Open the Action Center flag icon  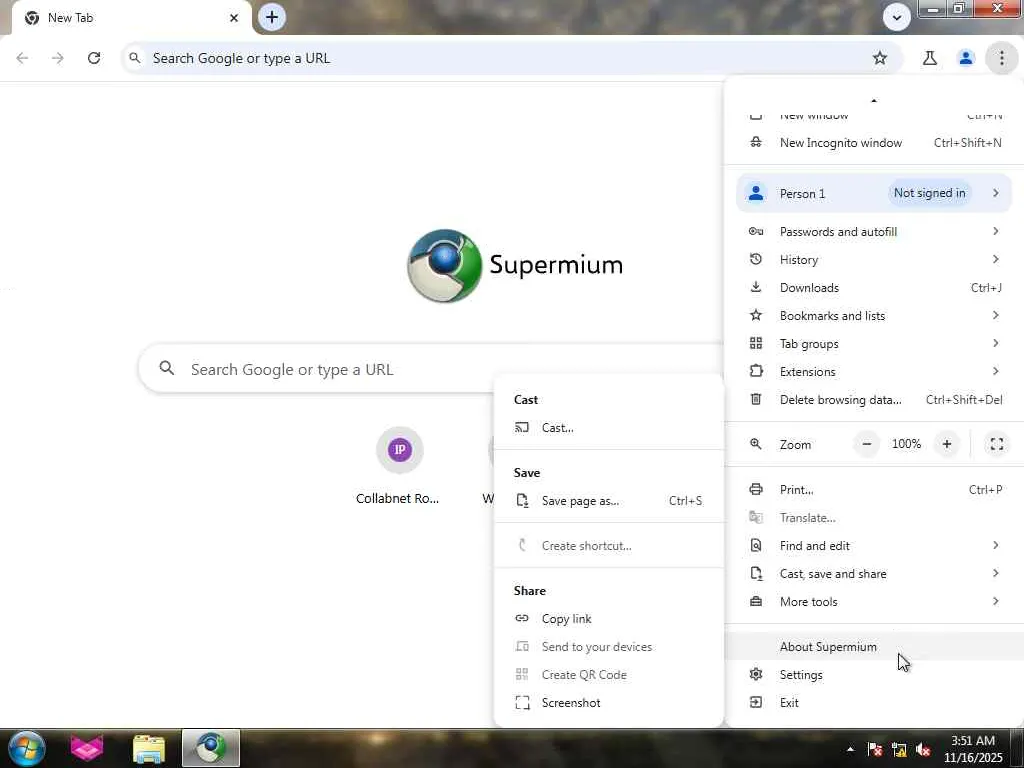point(875,750)
